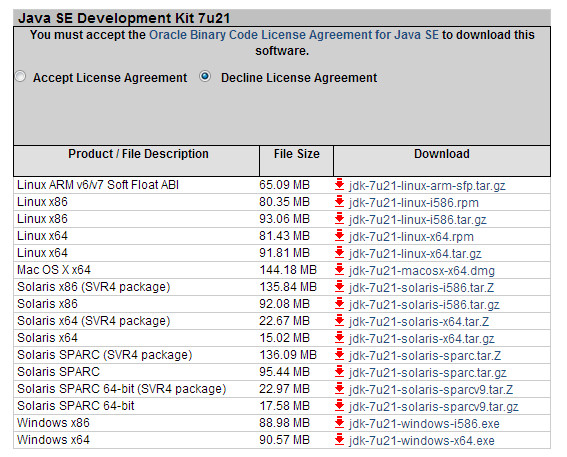Click download icon for jdk-7u21-solaris-sparc.tar.gz
The height and width of the screenshot is (457, 567).
click(339, 371)
